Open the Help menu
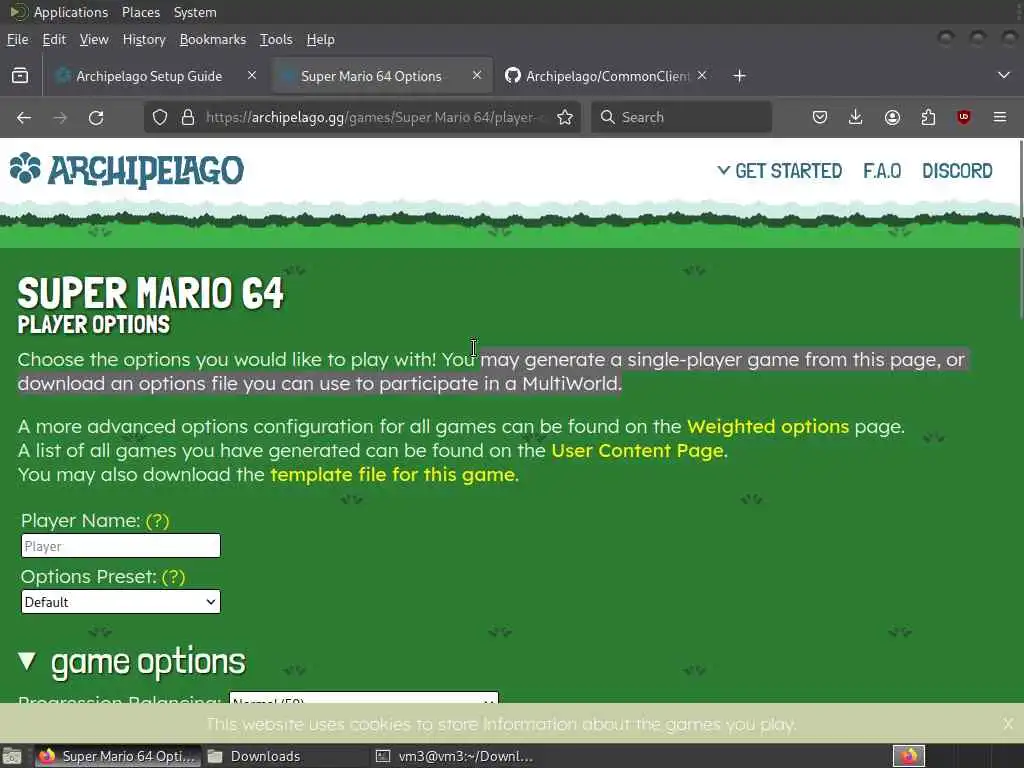The height and width of the screenshot is (768, 1024). coord(321,40)
